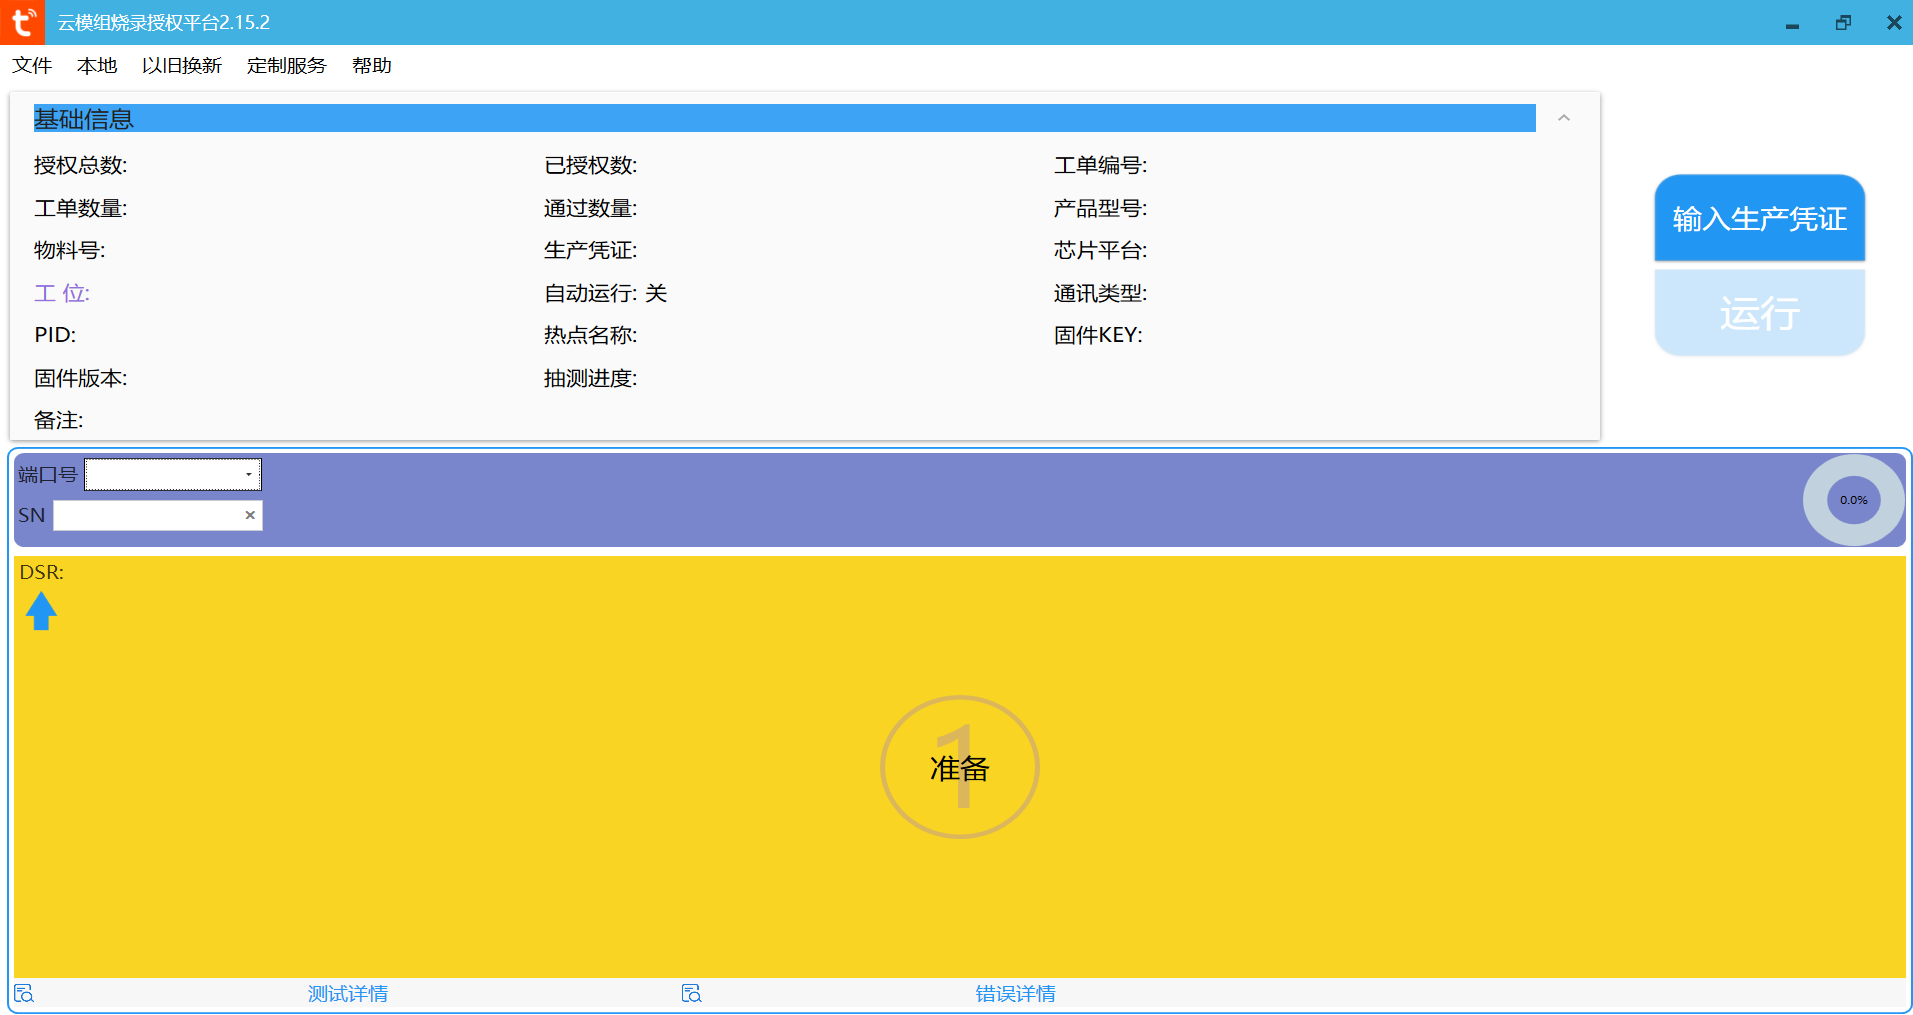The height and width of the screenshot is (1015, 1913).
Task: Click the 输入生产凭证 button
Action: click(x=1760, y=218)
